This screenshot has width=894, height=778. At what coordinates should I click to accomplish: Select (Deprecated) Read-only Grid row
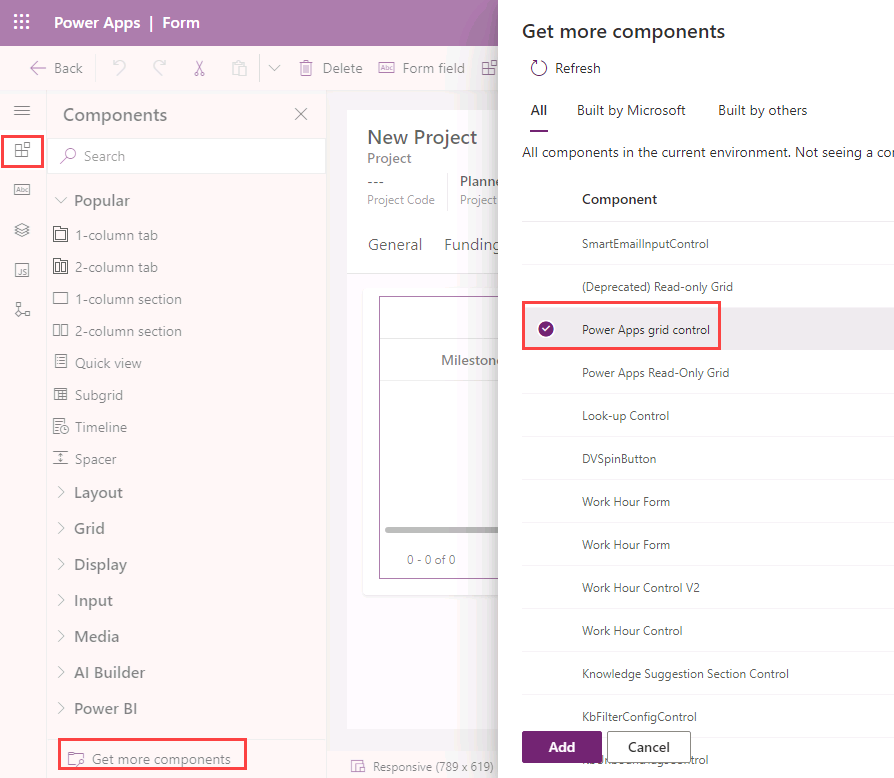click(x=708, y=286)
